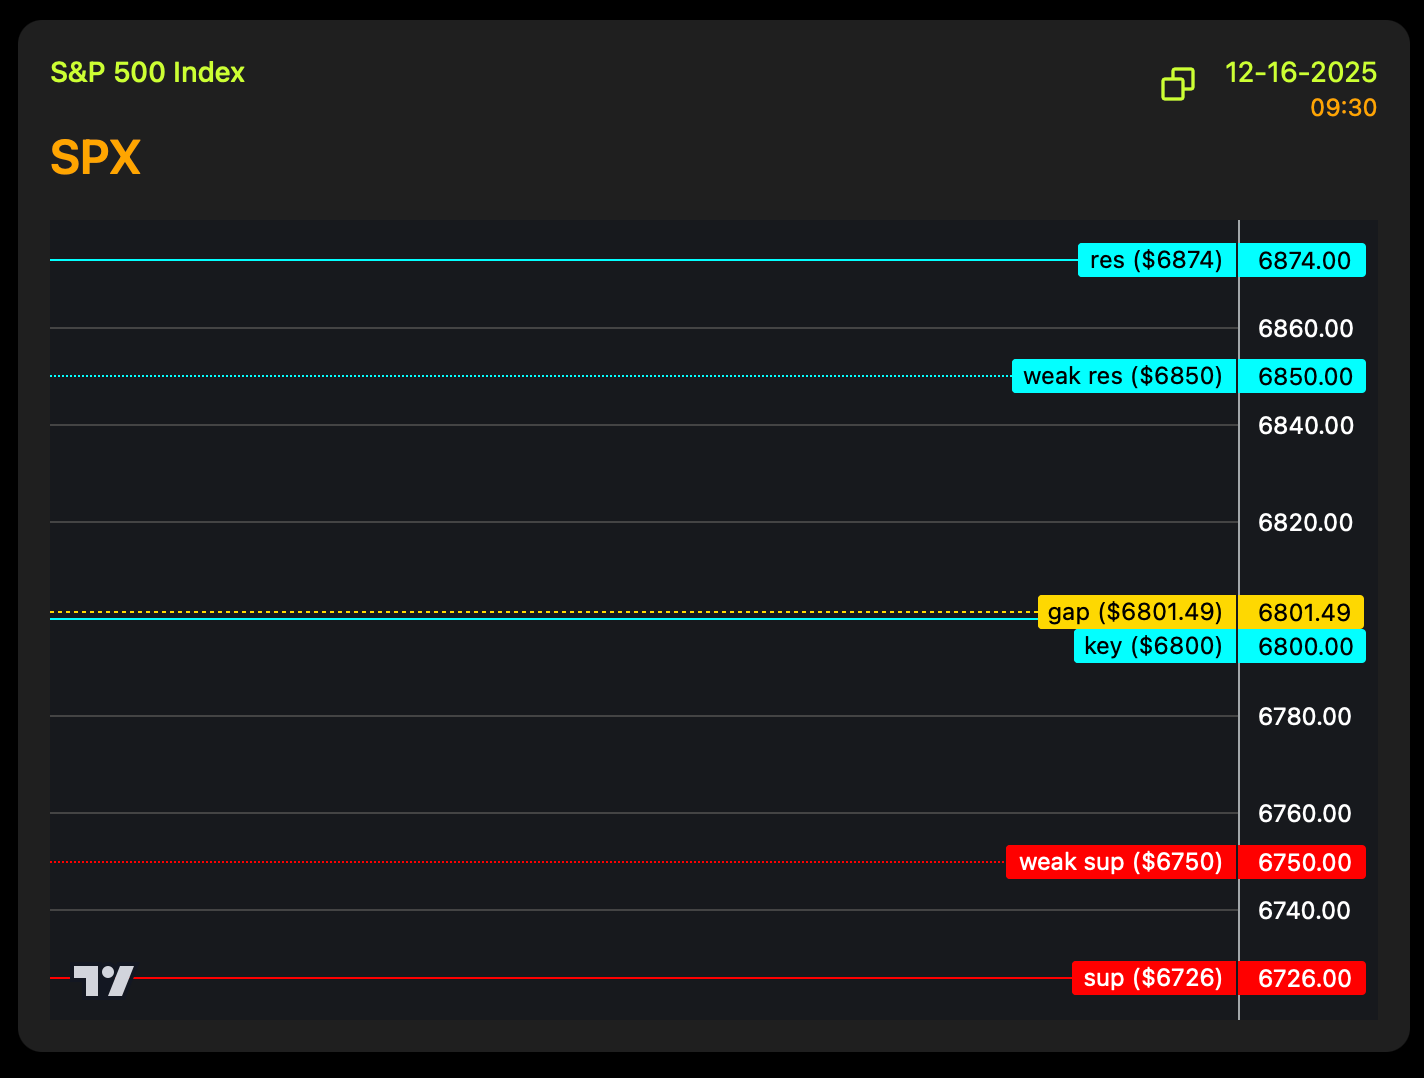1424x1078 pixels.
Task: Select the sup ($6726) level label
Action: (1153, 979)
